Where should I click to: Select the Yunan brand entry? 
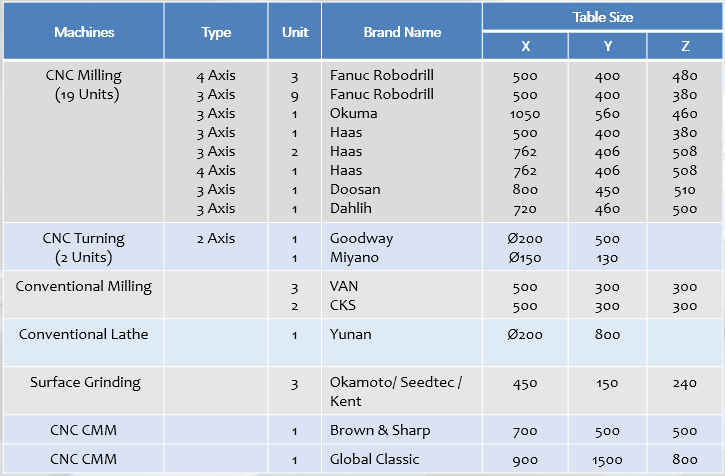pyautogui.click(x=350, y=334)
